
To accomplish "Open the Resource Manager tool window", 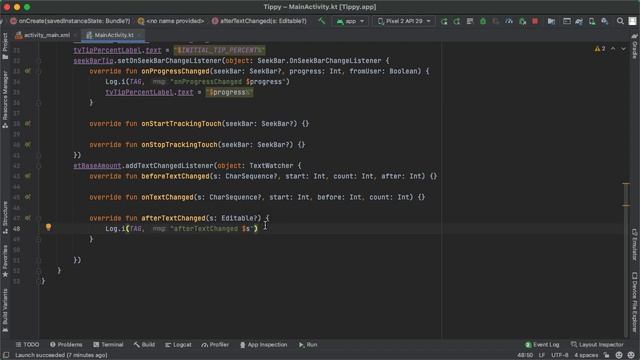I will pos(5,100).
